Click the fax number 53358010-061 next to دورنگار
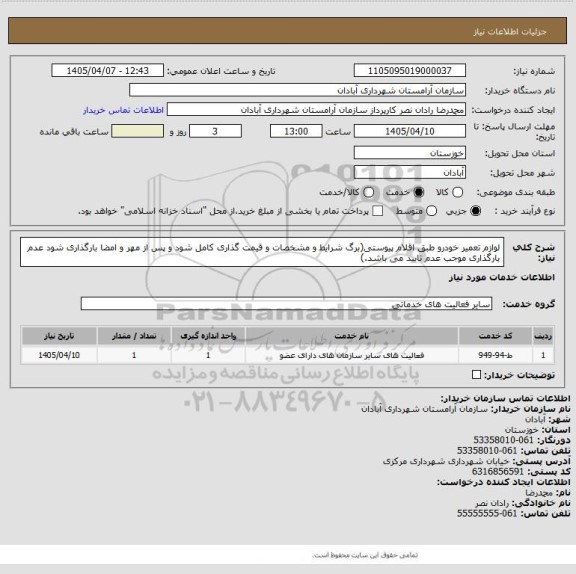The image size is (576, 574). 503,440
